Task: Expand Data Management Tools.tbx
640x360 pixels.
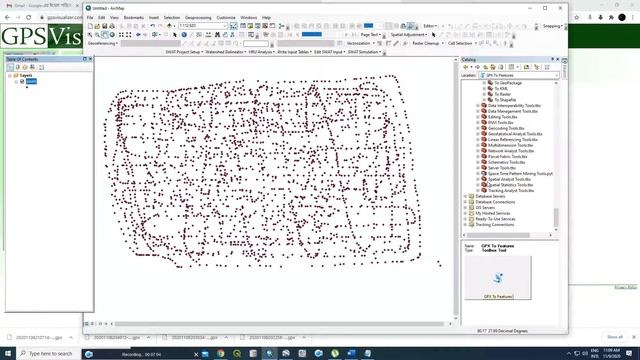Action: (478, 111)
